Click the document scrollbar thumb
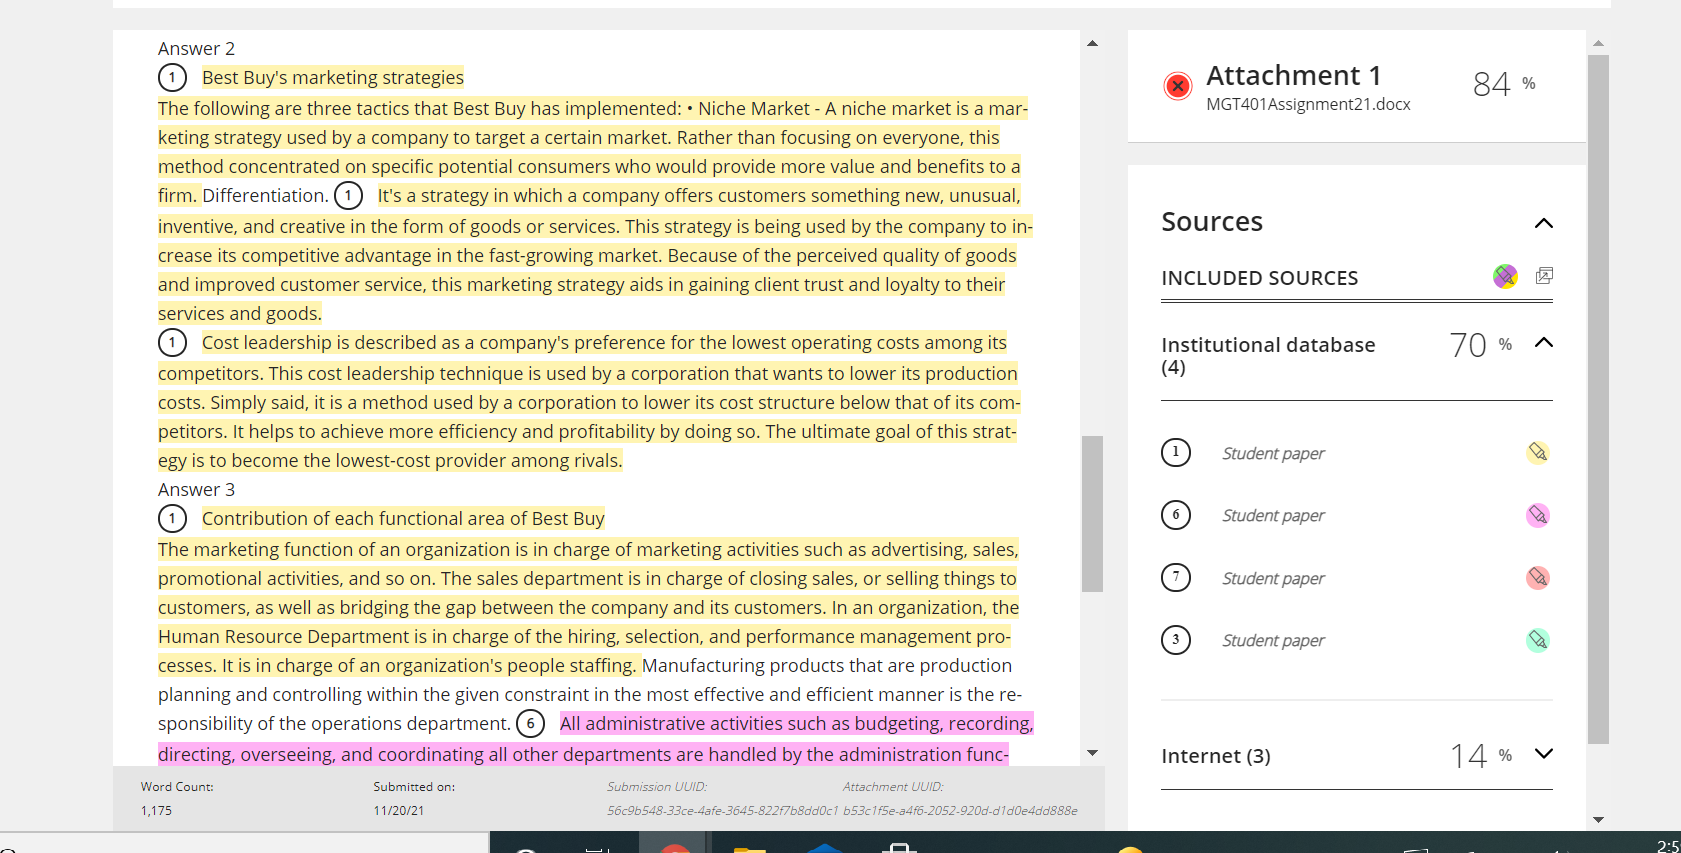The image size is (1681, 853). (x=1092, y=514)
